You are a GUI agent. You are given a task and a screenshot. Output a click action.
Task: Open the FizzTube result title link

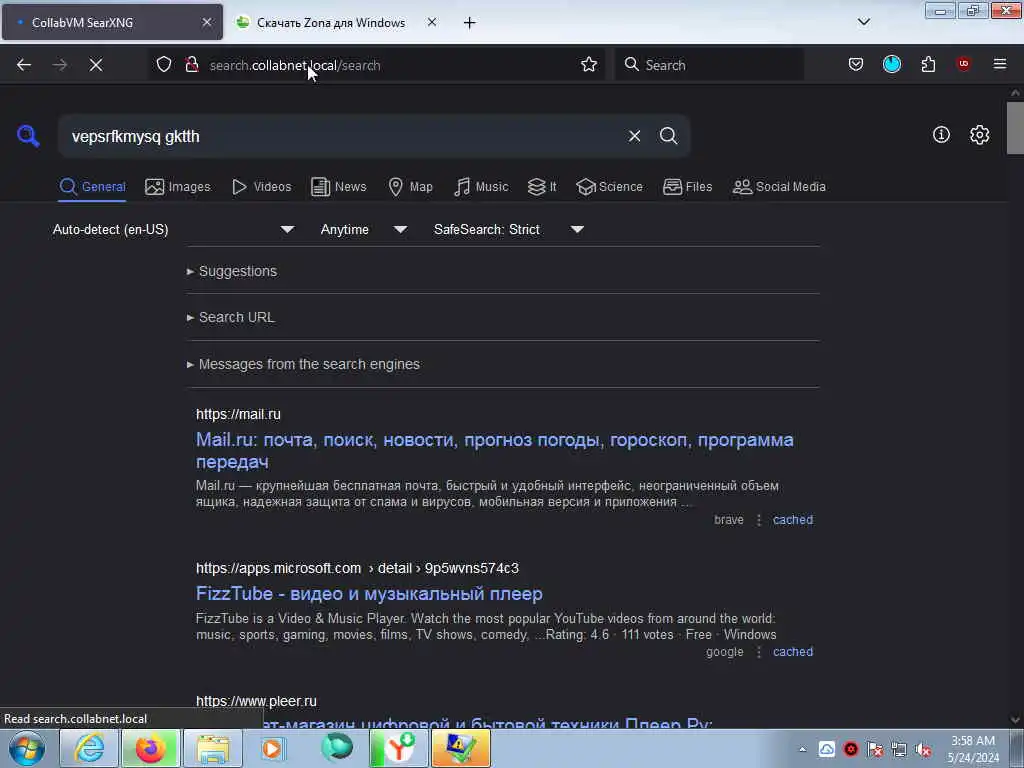(369, 594)
